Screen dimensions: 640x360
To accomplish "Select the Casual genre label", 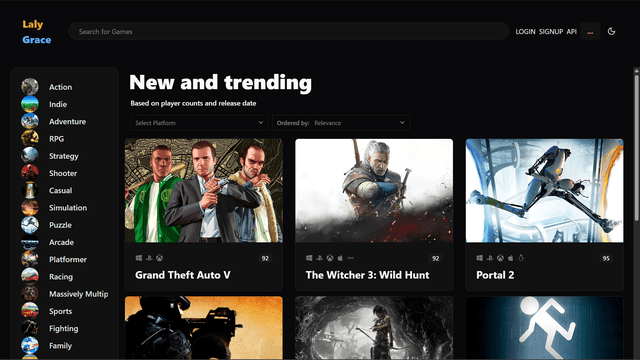I will coord(60,191).
